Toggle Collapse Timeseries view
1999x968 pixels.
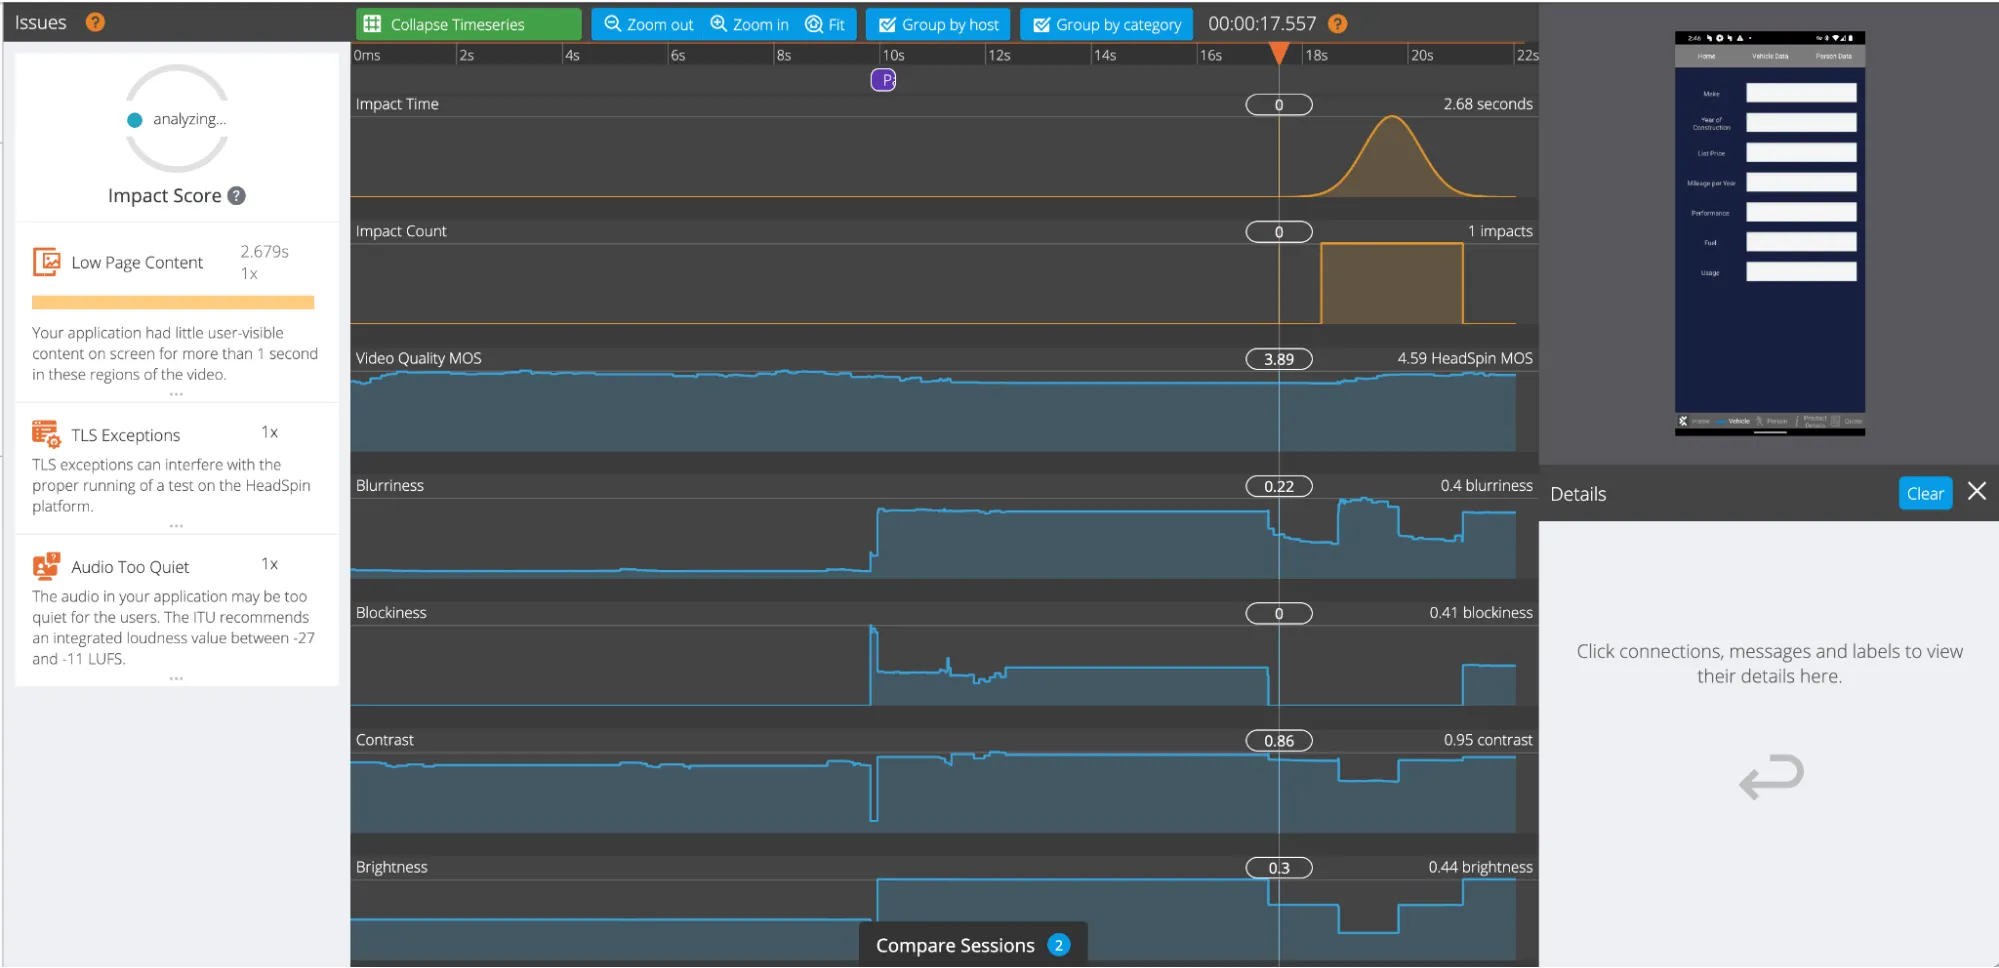467,23
